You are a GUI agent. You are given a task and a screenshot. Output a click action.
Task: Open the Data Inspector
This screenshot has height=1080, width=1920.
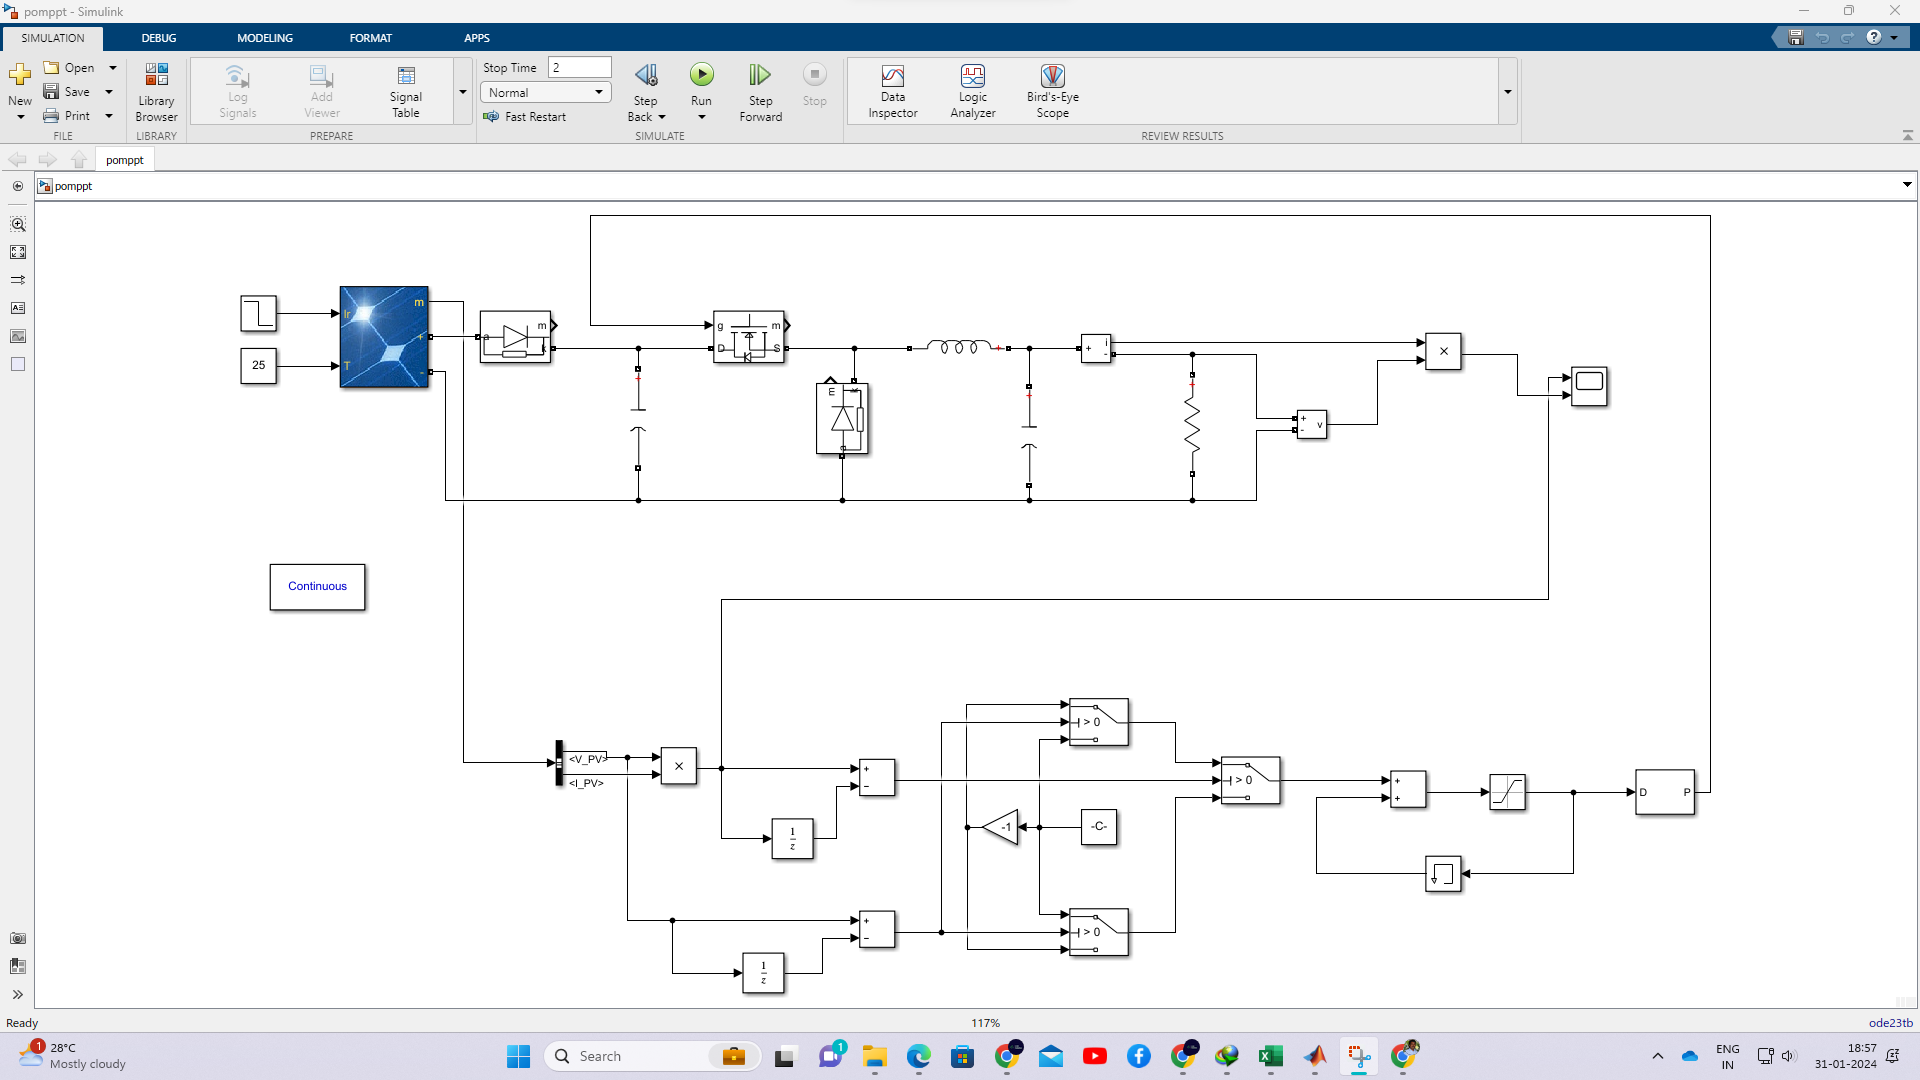click(892, 90)
